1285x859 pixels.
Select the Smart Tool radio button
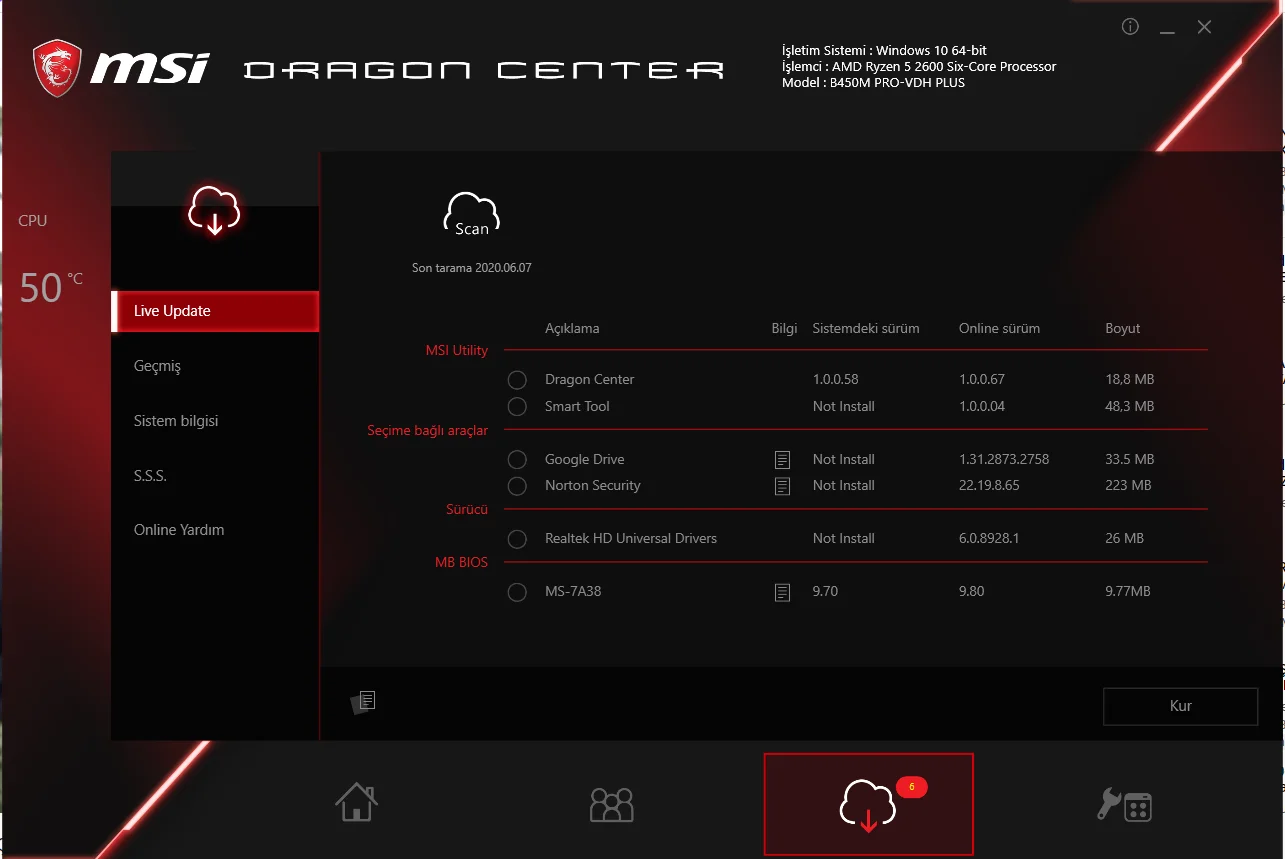(517, 407)
